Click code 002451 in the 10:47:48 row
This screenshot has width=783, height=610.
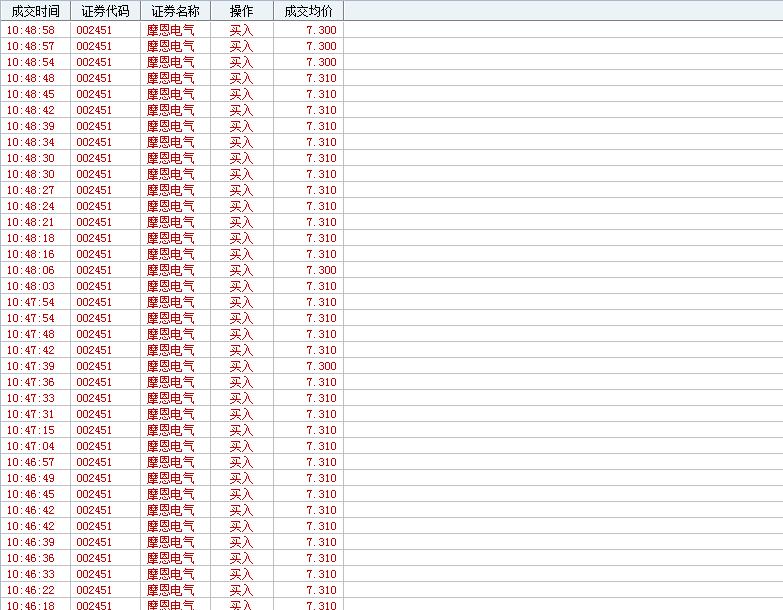pyautogui.click(x=94, y=334)
